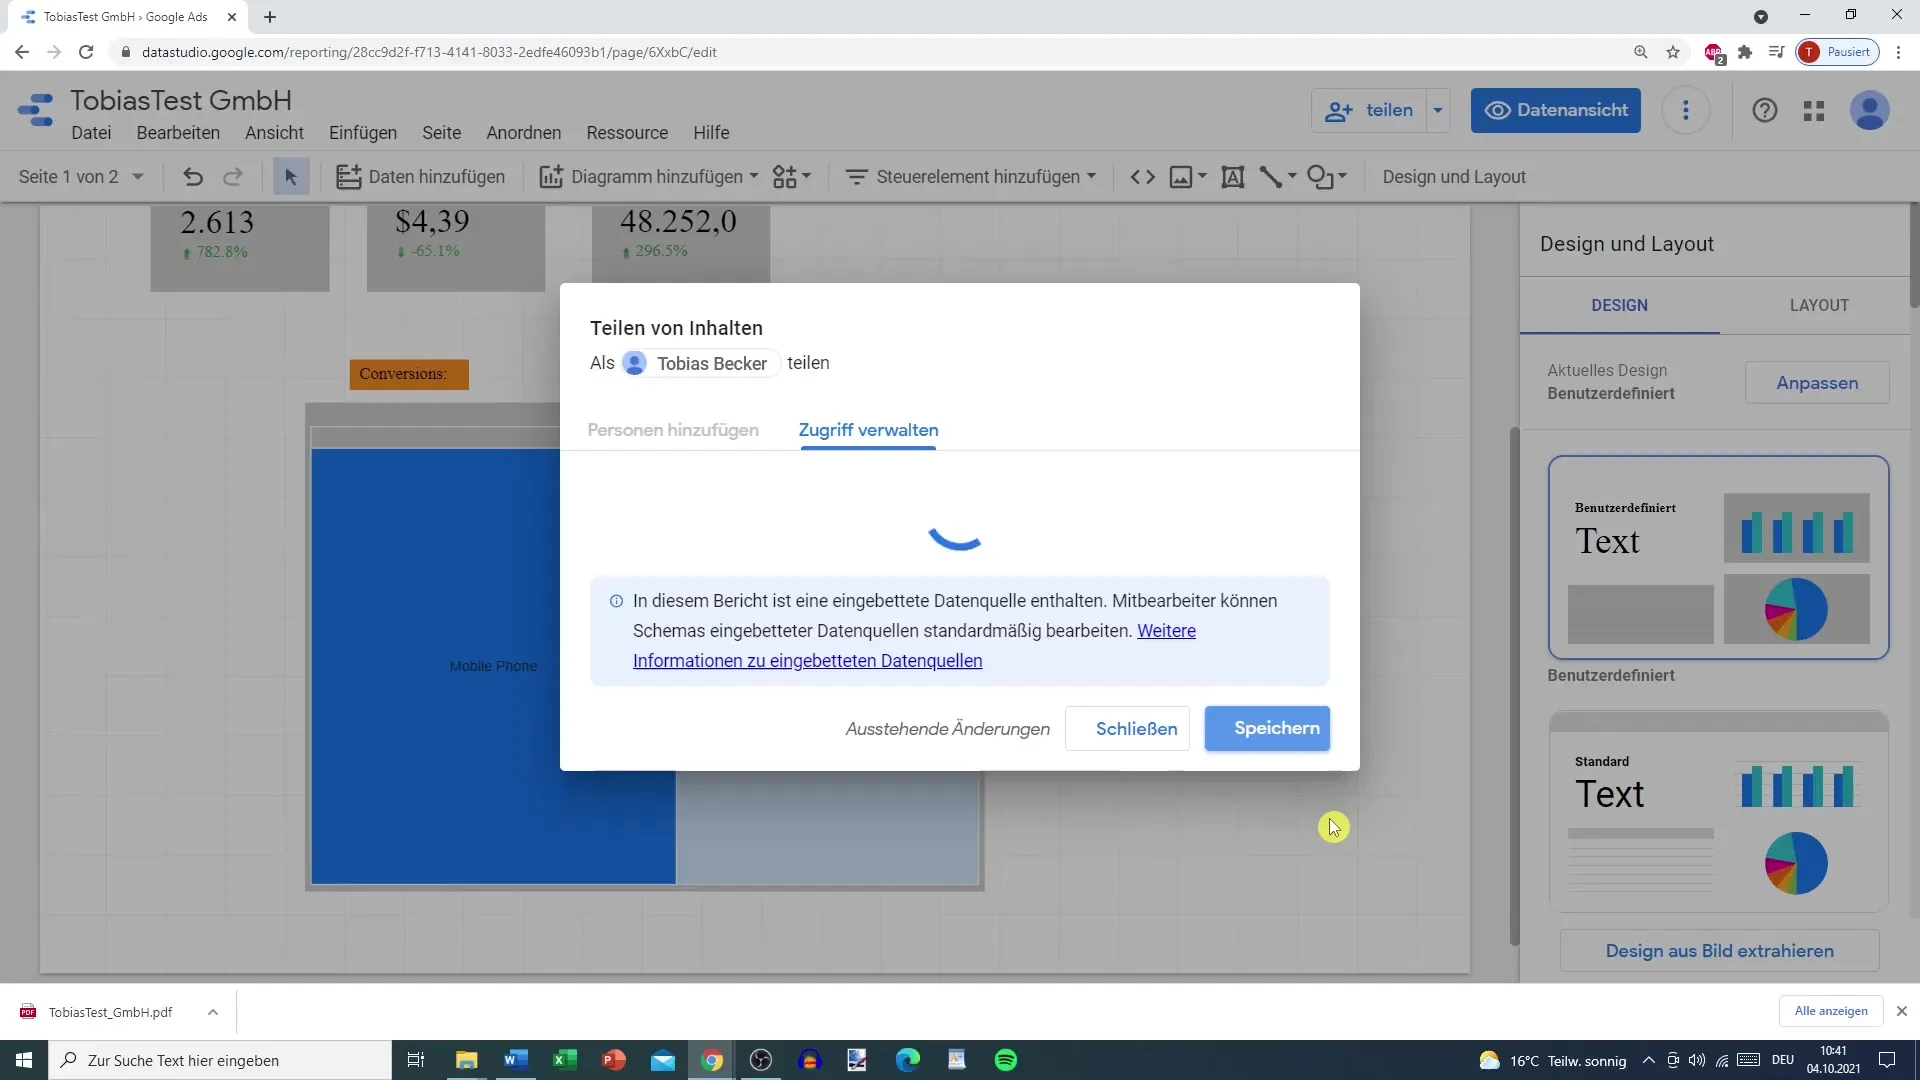Viewport: 1920px width, 1080px height.
Task: Click the Redo arrow icon
Action: tap(233, 177)
